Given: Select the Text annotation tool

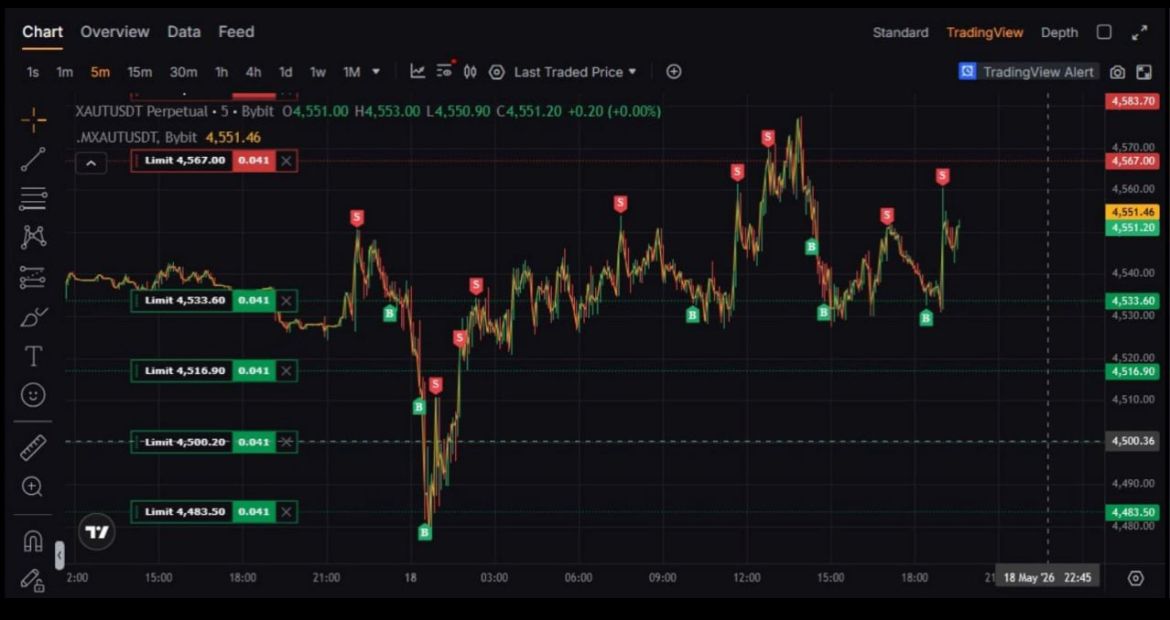Looking at the screenshot, I should coord(33,356).
